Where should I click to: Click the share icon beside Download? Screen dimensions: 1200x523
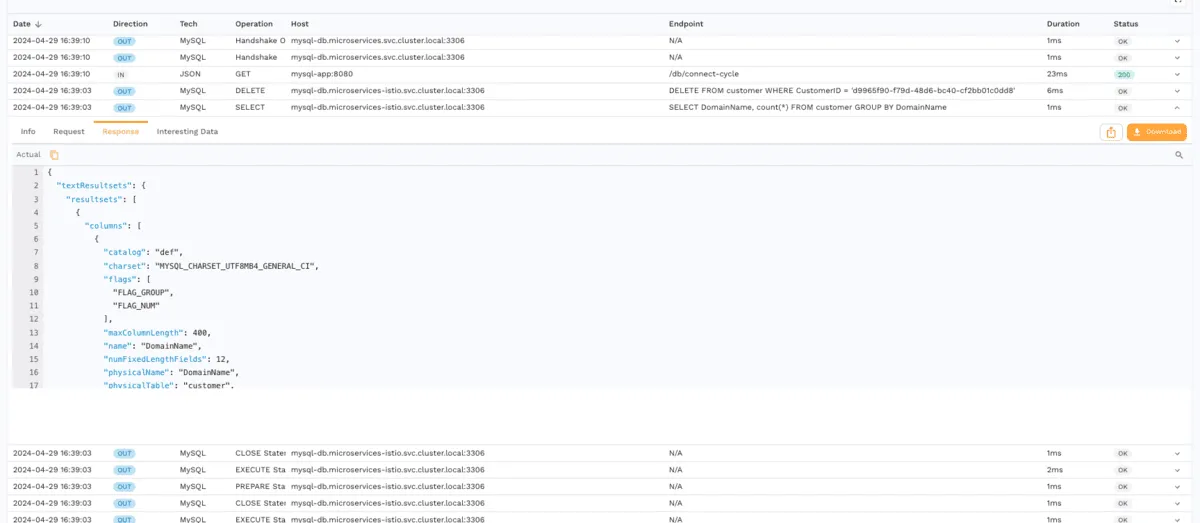click(1110, 132)
